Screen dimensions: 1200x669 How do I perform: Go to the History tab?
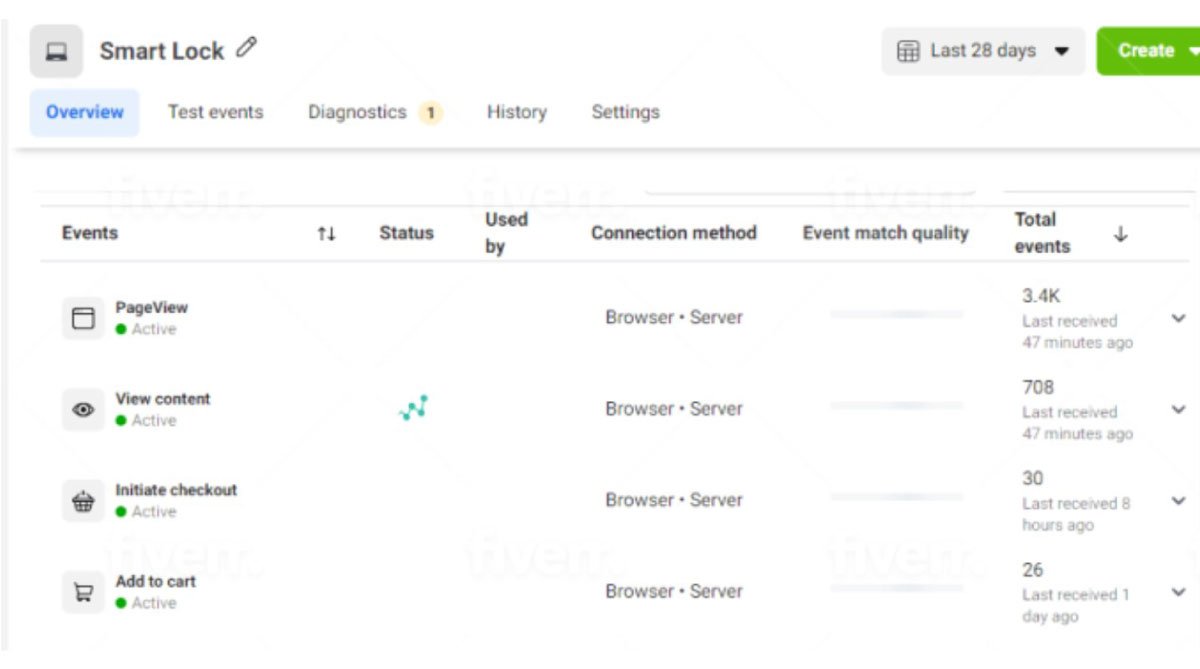[x=516, y=112]
